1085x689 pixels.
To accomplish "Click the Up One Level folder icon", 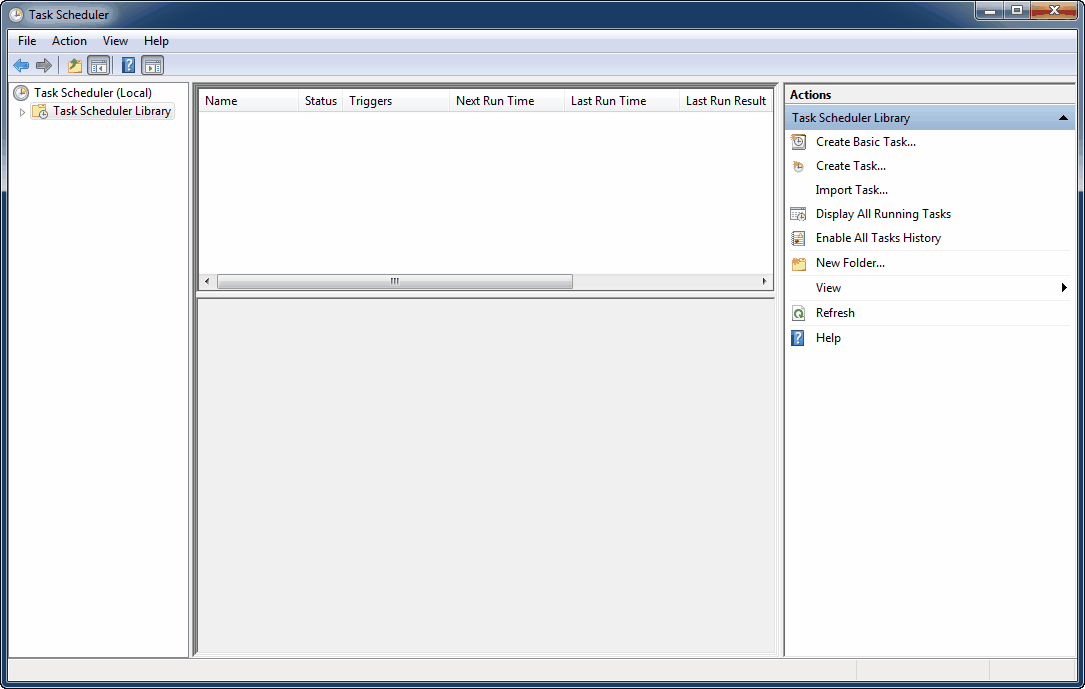I will point(75,66).
